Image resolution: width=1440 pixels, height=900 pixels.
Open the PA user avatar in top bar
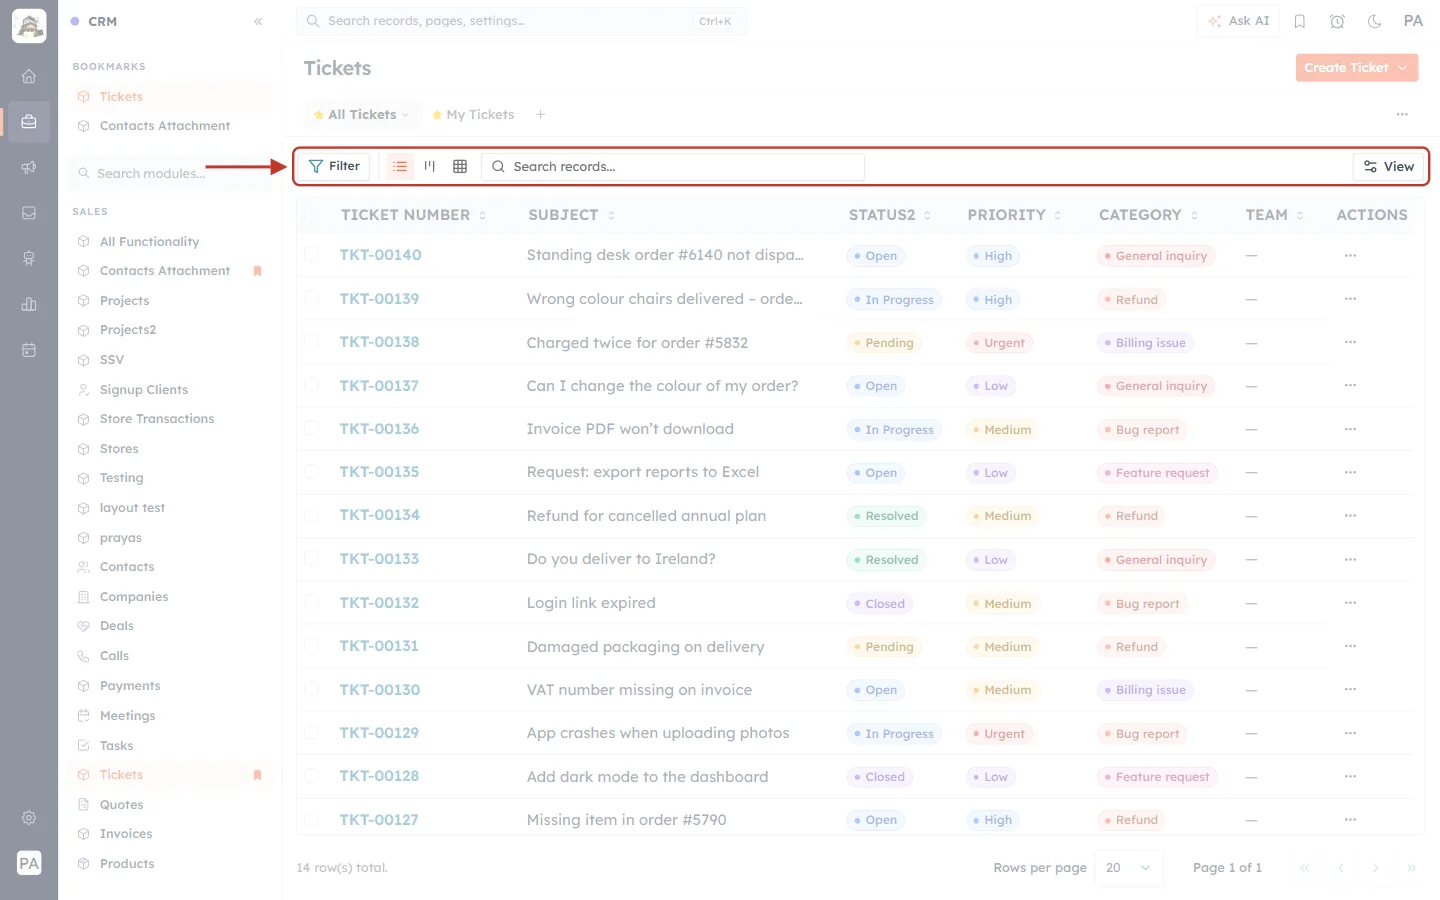pyautogui.click(x=1413, y=21)
